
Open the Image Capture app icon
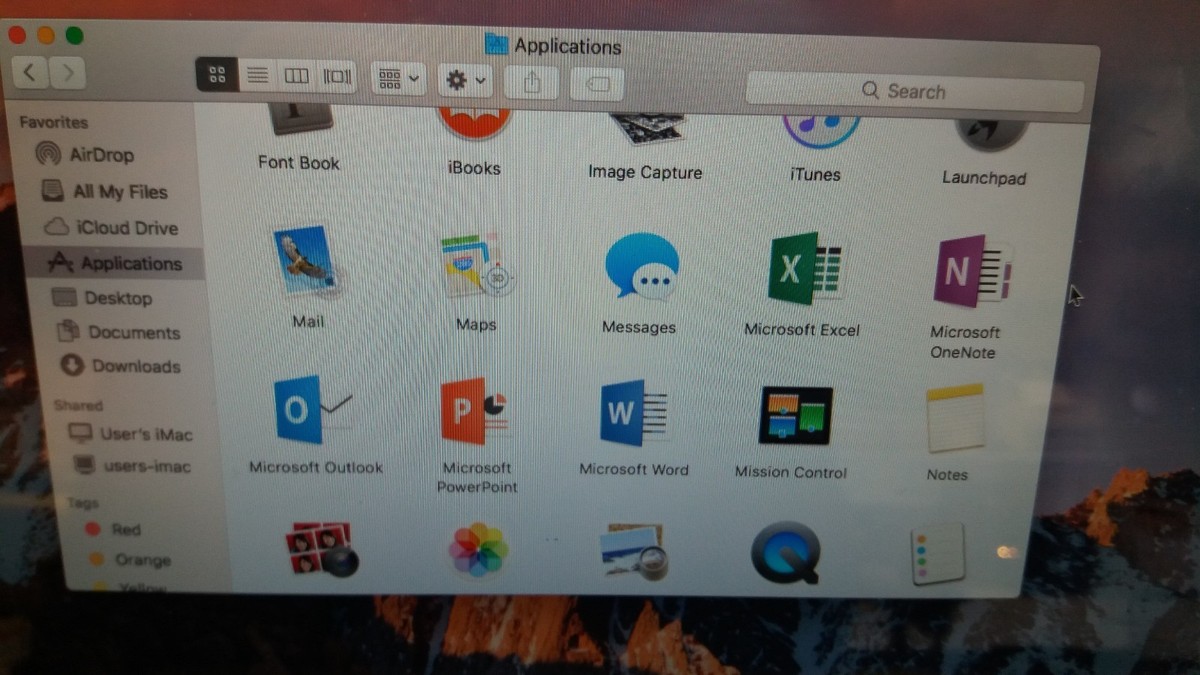(x=647, y=128)
